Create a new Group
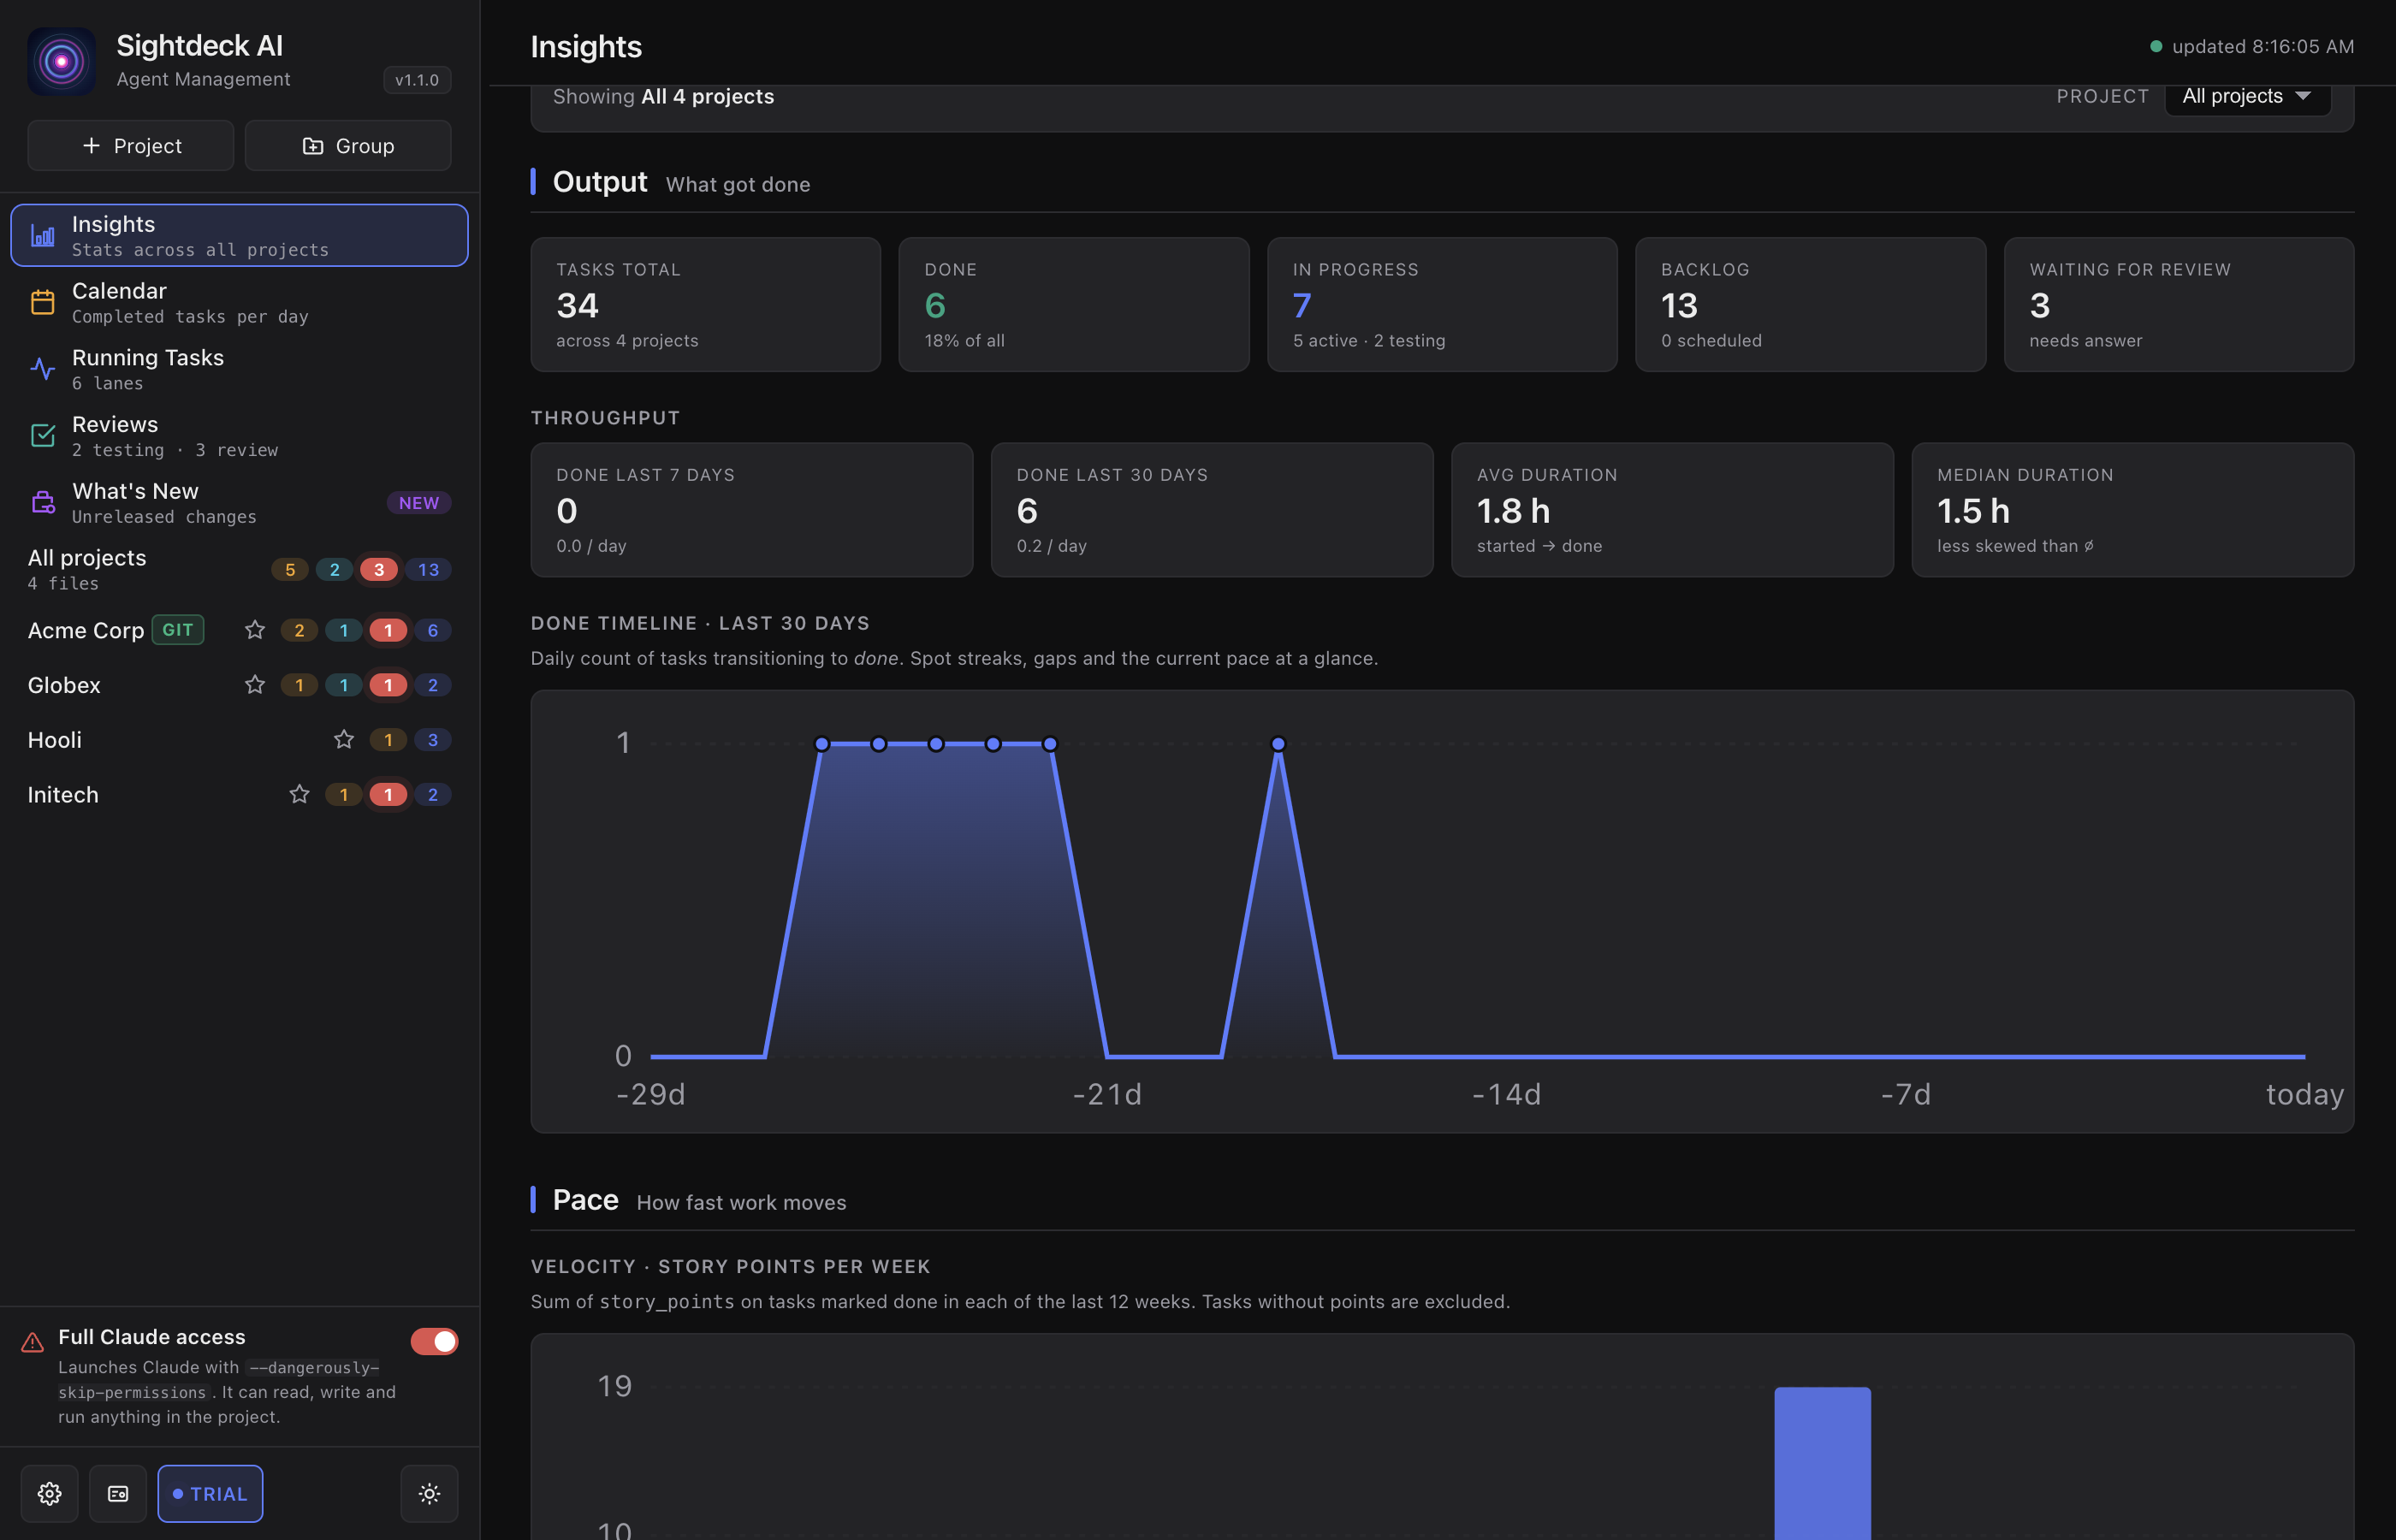Viewport: 2396px width, 1540px height. pos(348,146)
